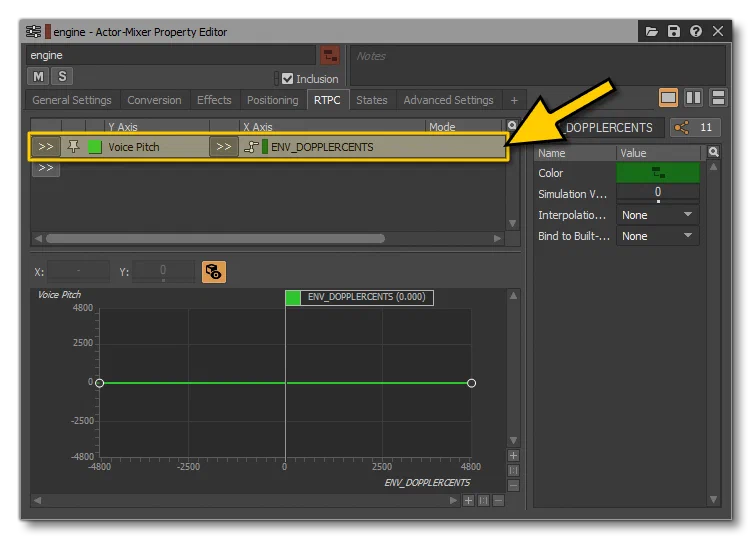Click the red color icon next to engine name
The width and height of the screenshot is (752, 540).
click(x=330, y=55)
